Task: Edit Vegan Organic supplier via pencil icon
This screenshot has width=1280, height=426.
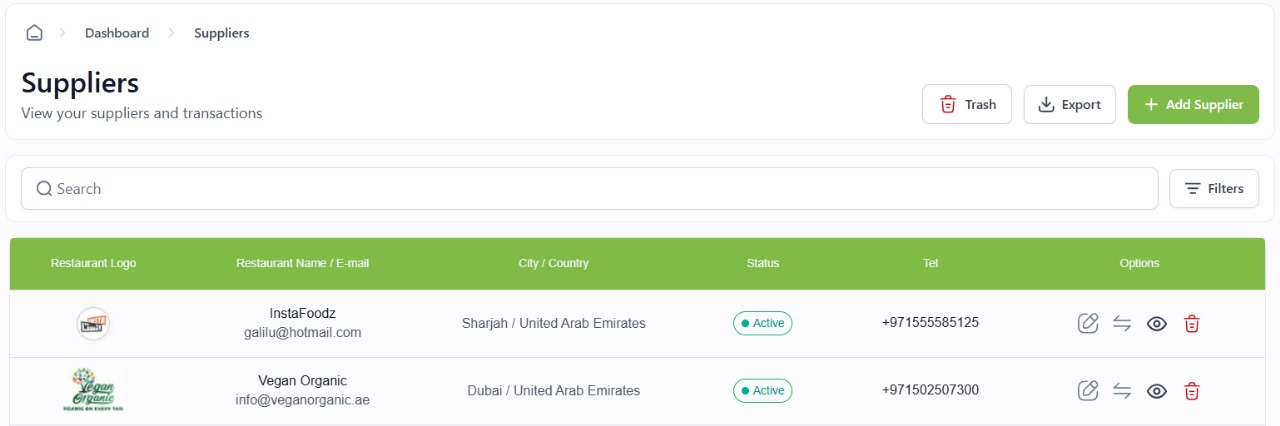Action: point(1088,391)
